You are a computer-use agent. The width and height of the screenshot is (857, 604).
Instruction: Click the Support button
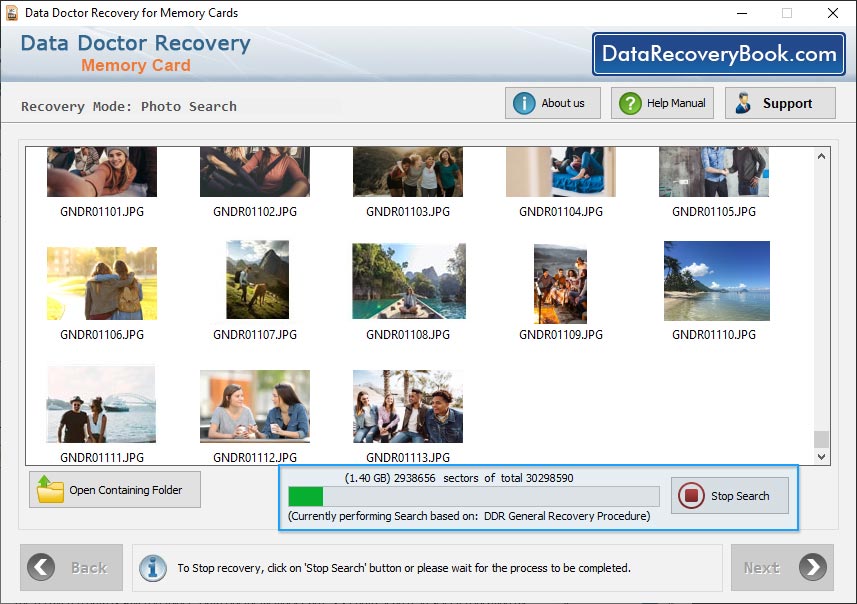[780, 103]
